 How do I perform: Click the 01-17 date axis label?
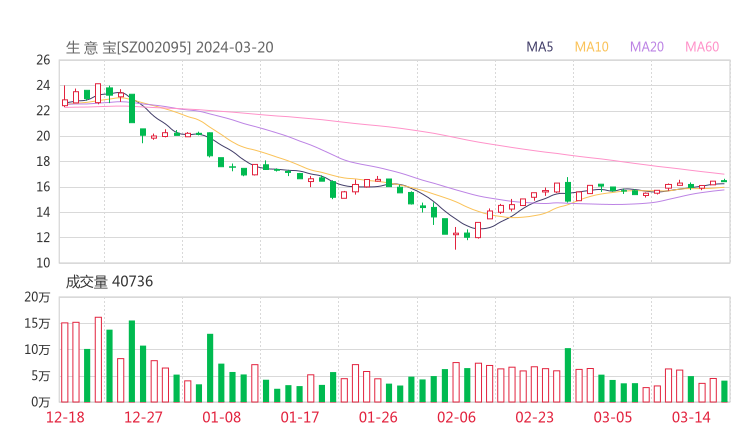[x=300, y=417]
